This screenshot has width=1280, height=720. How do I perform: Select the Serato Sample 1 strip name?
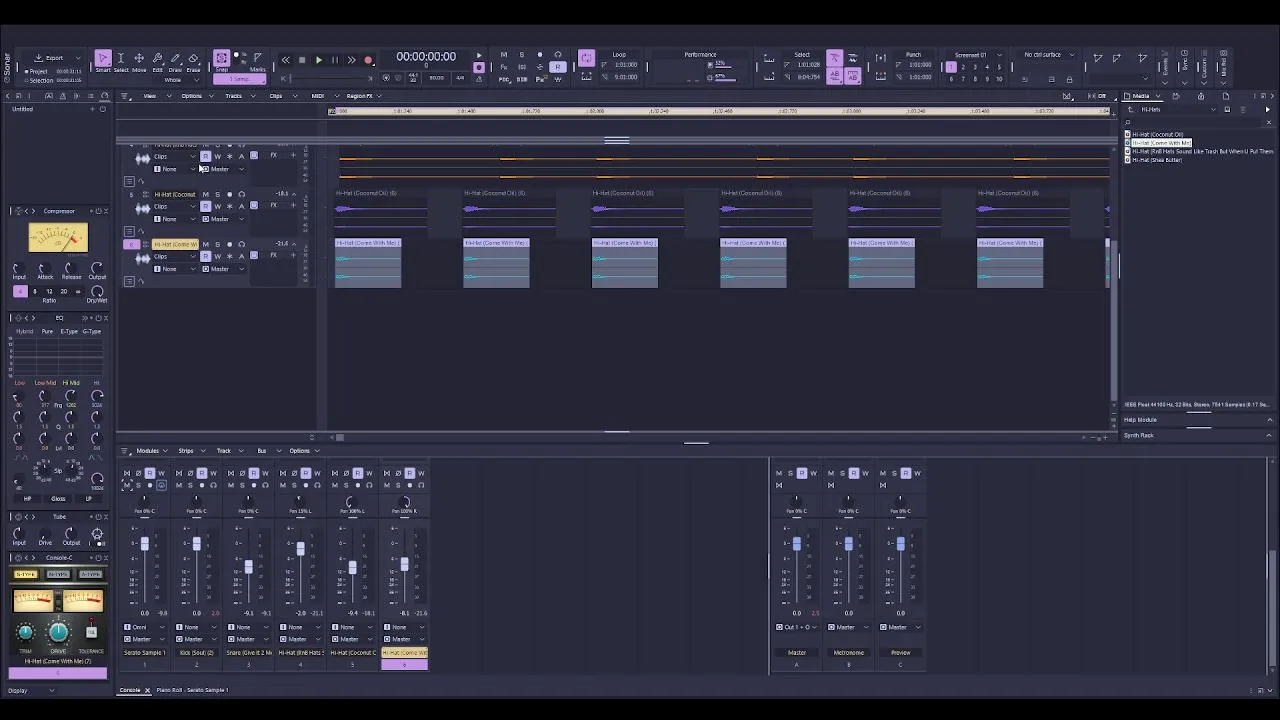[144, 653]
